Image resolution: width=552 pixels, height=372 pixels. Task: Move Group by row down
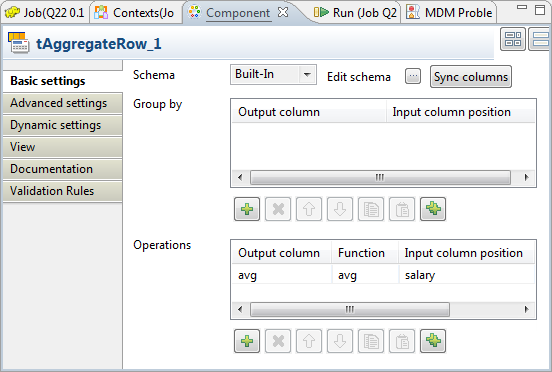coord(340,209)
